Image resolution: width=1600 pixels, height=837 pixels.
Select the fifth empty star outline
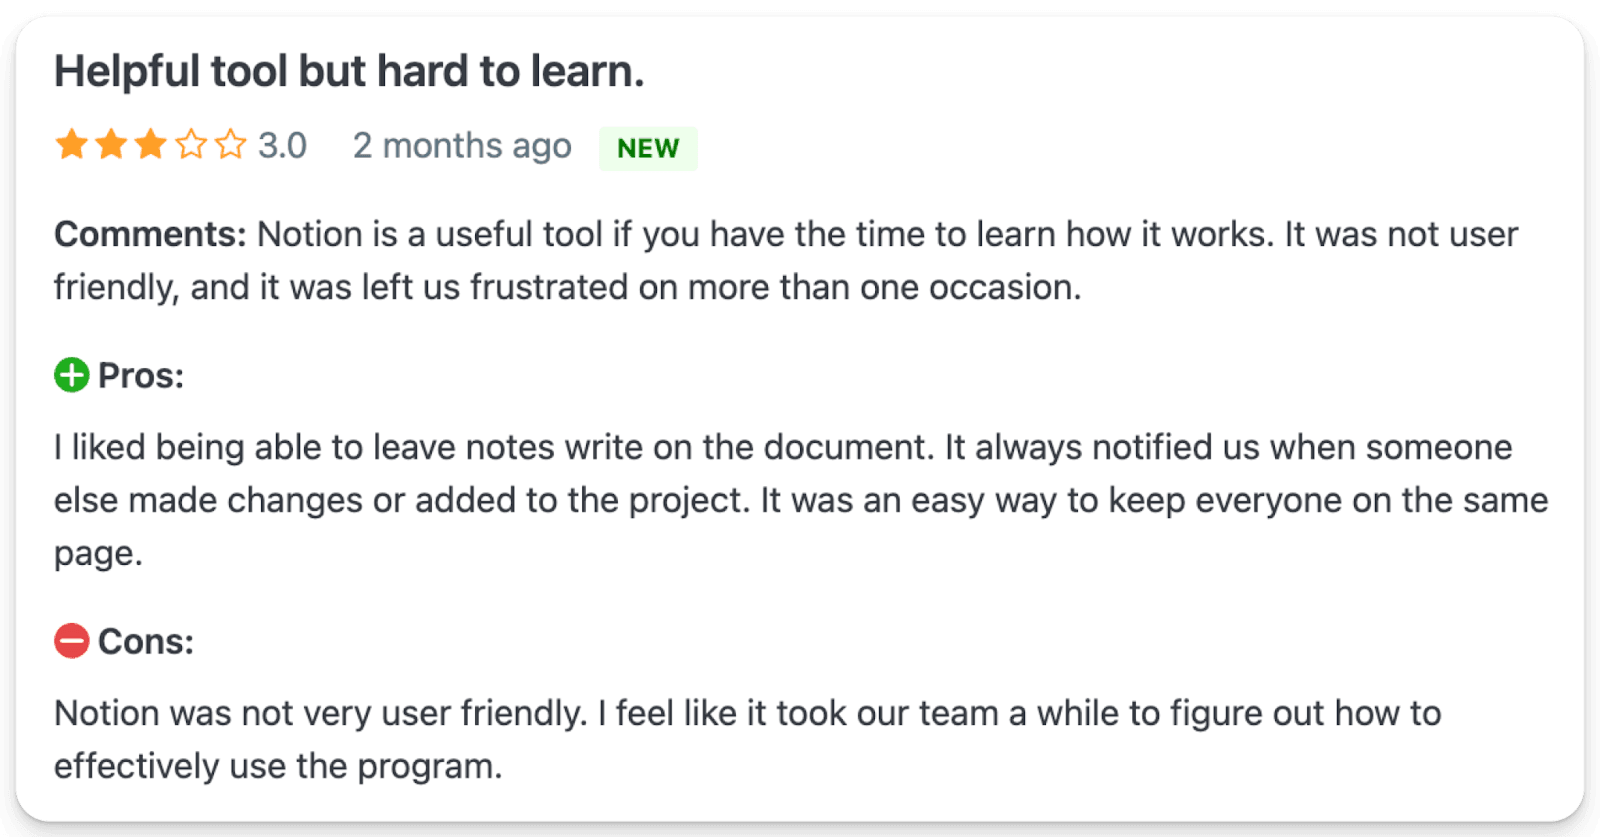click(x=230, y=145)
